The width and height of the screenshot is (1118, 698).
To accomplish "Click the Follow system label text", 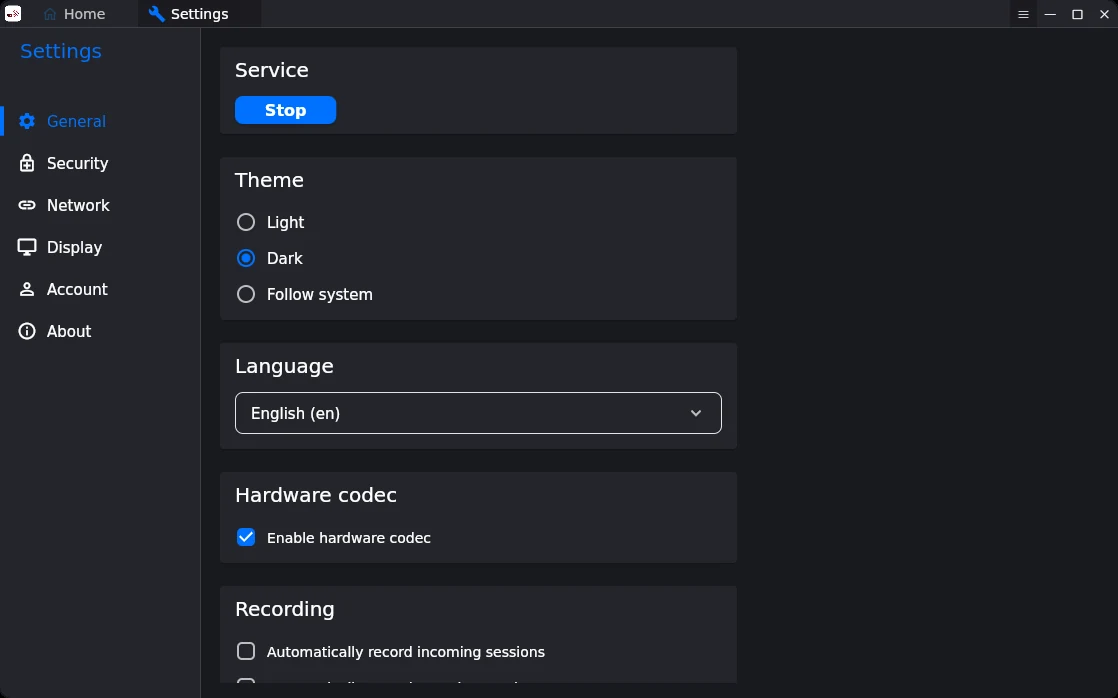I will tap(319, 294).
